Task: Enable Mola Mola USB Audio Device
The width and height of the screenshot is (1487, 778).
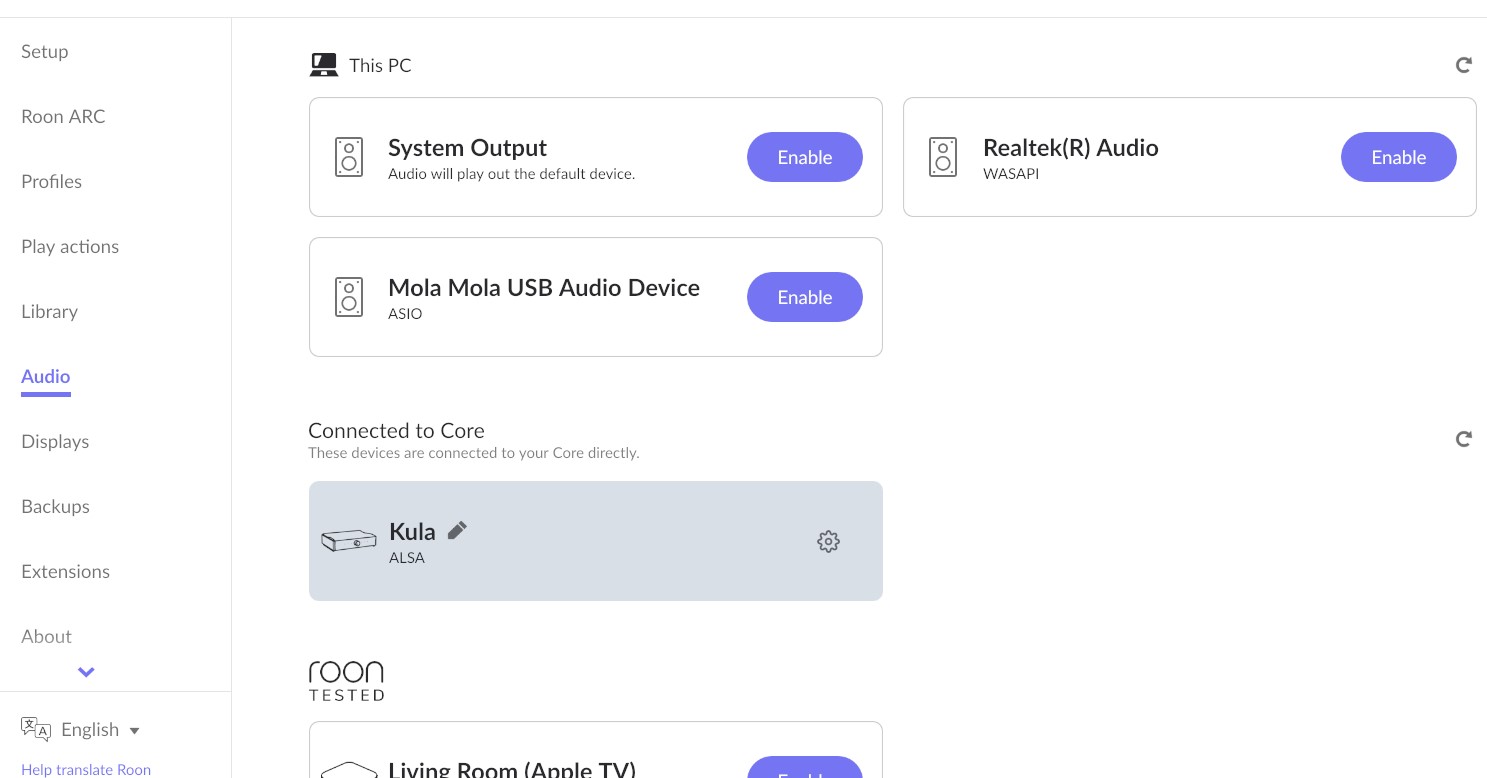Action: click(804, 297)
